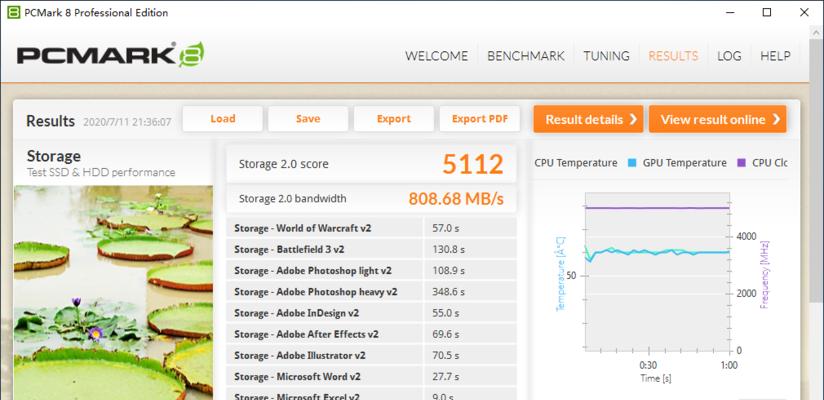This screenshot has height=400, width=824.
Task: Select the World of Warcraft v2 row
Action: pos(371,228)
